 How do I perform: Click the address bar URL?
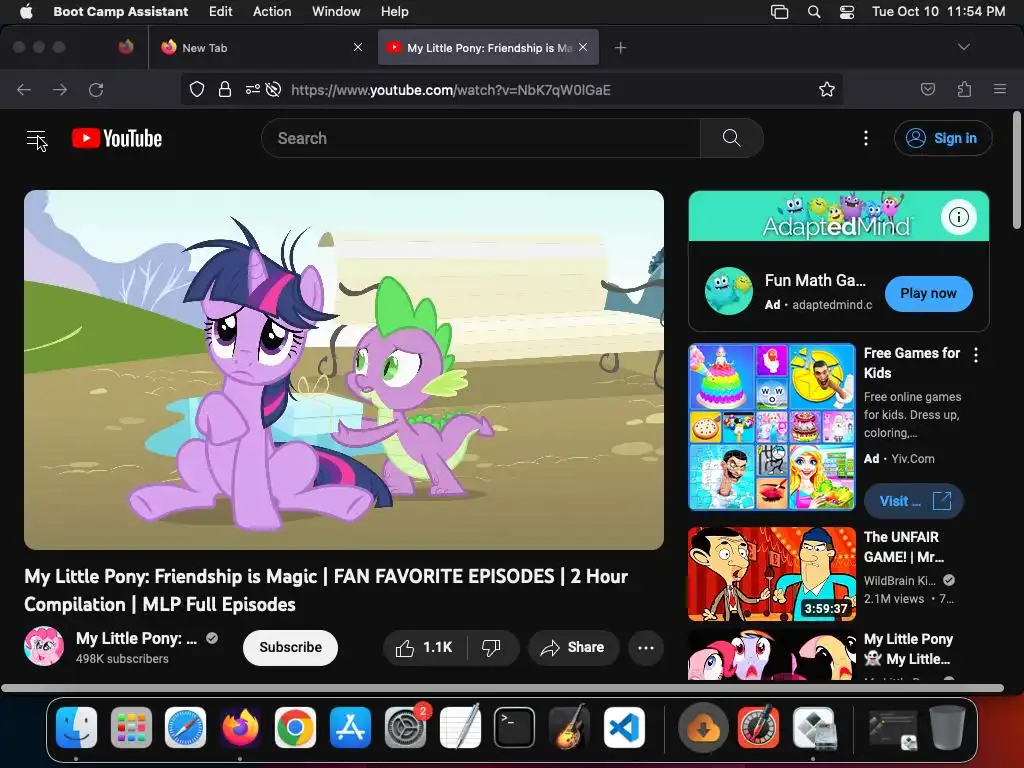pos(451,89)
